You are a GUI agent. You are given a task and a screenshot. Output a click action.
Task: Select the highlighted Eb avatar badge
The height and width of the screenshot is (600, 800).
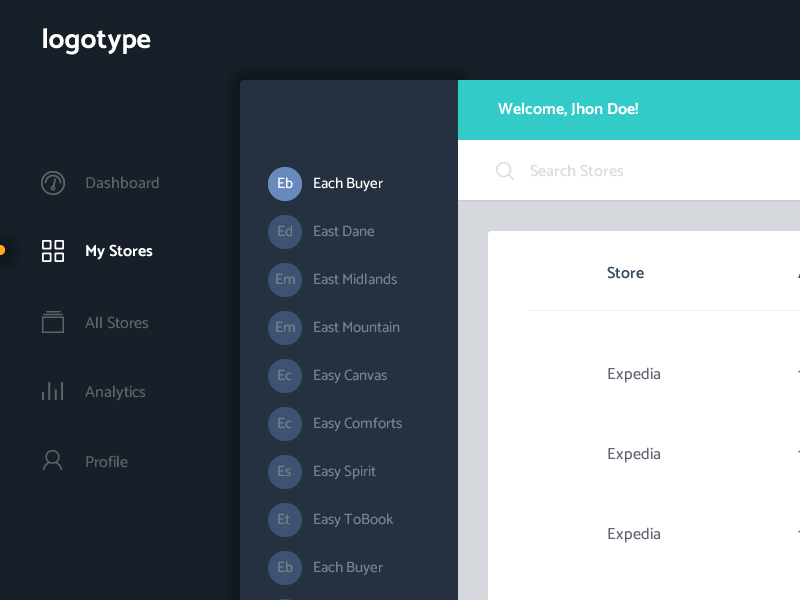285,183
